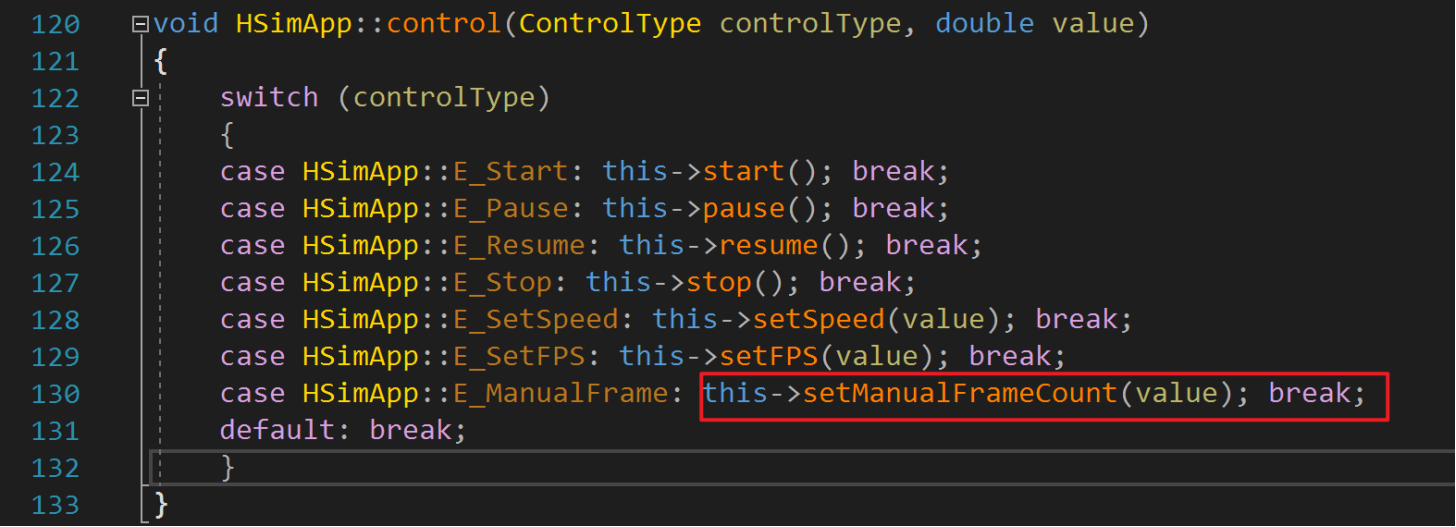
Task: Click the double keyword in the signature
Action: tap(985, 24)
